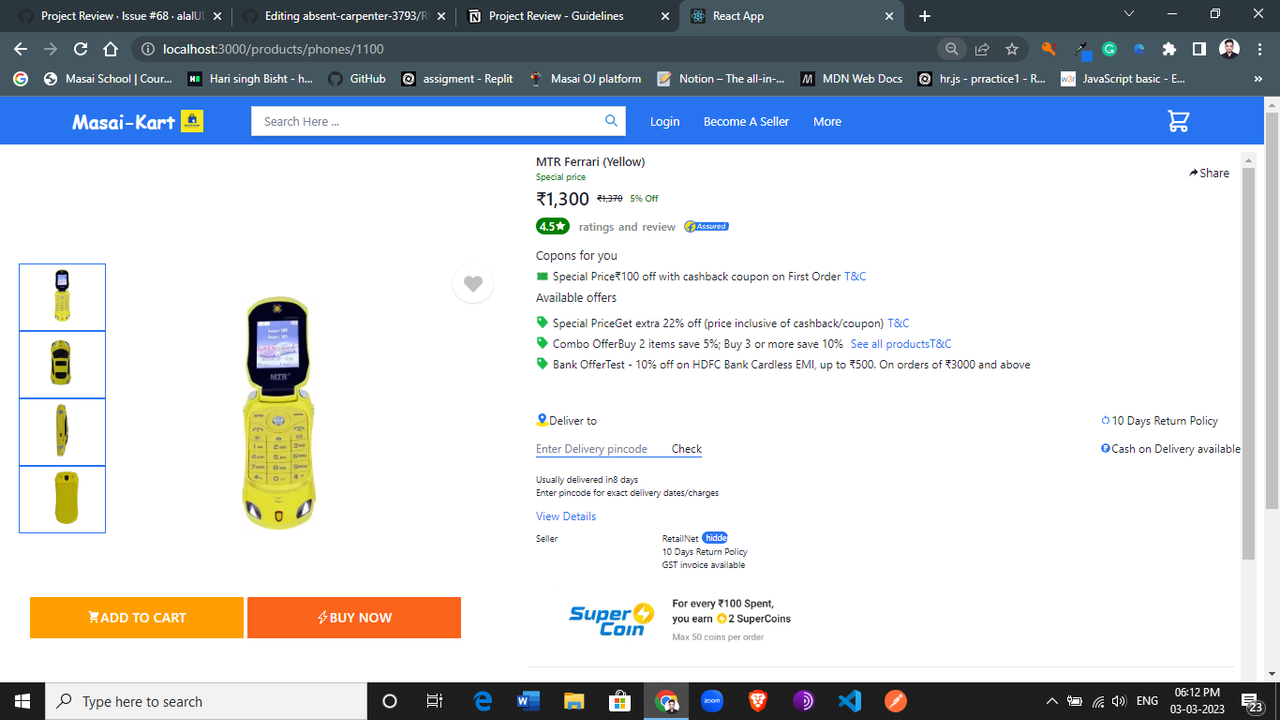Click Check next to pincode field
Image resolution: width=1280 pixels, height=720 pixels.
click(686, 449)
